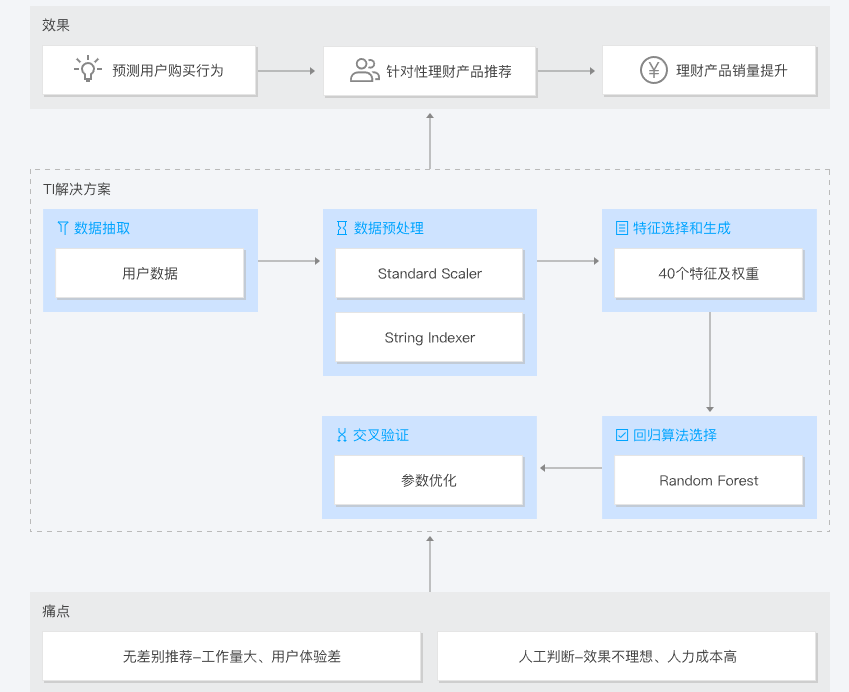Select the 预测用户购买行为 card
The height and width of the screenshot is (692, 849).
coord(149,70)
